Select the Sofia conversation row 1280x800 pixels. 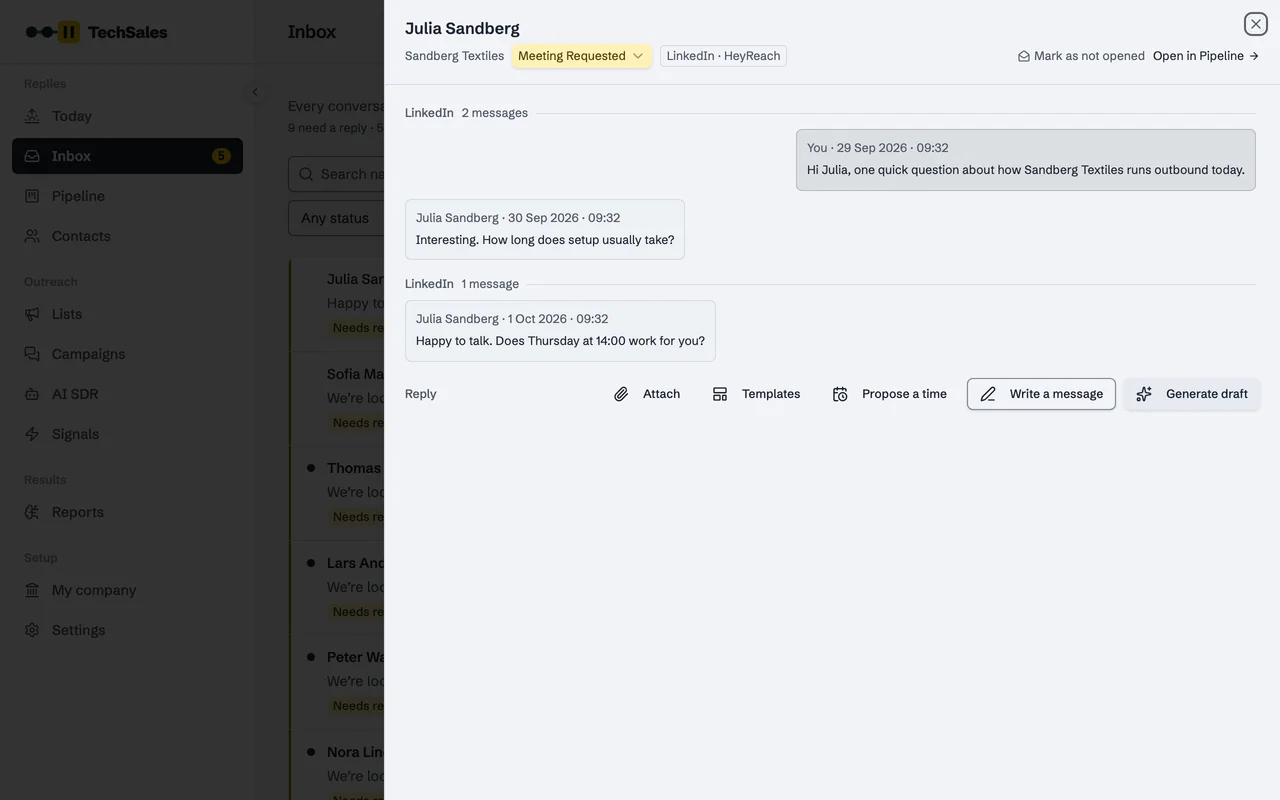point(337,398)
